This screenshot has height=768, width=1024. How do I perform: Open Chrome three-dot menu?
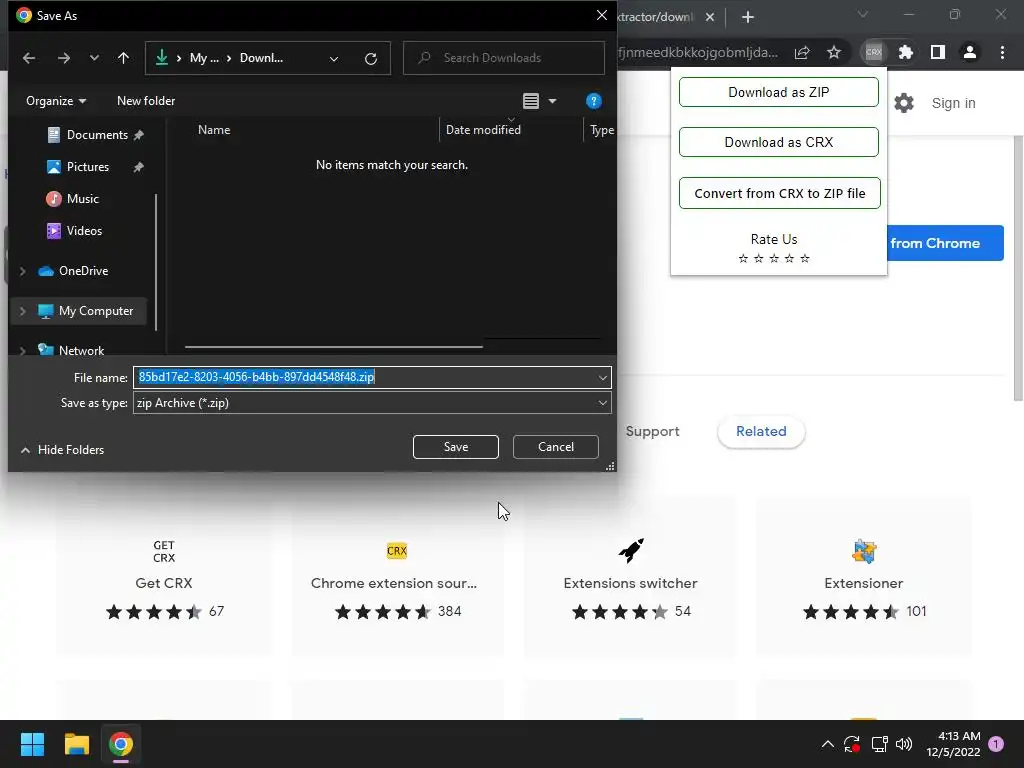(1002, 52)
